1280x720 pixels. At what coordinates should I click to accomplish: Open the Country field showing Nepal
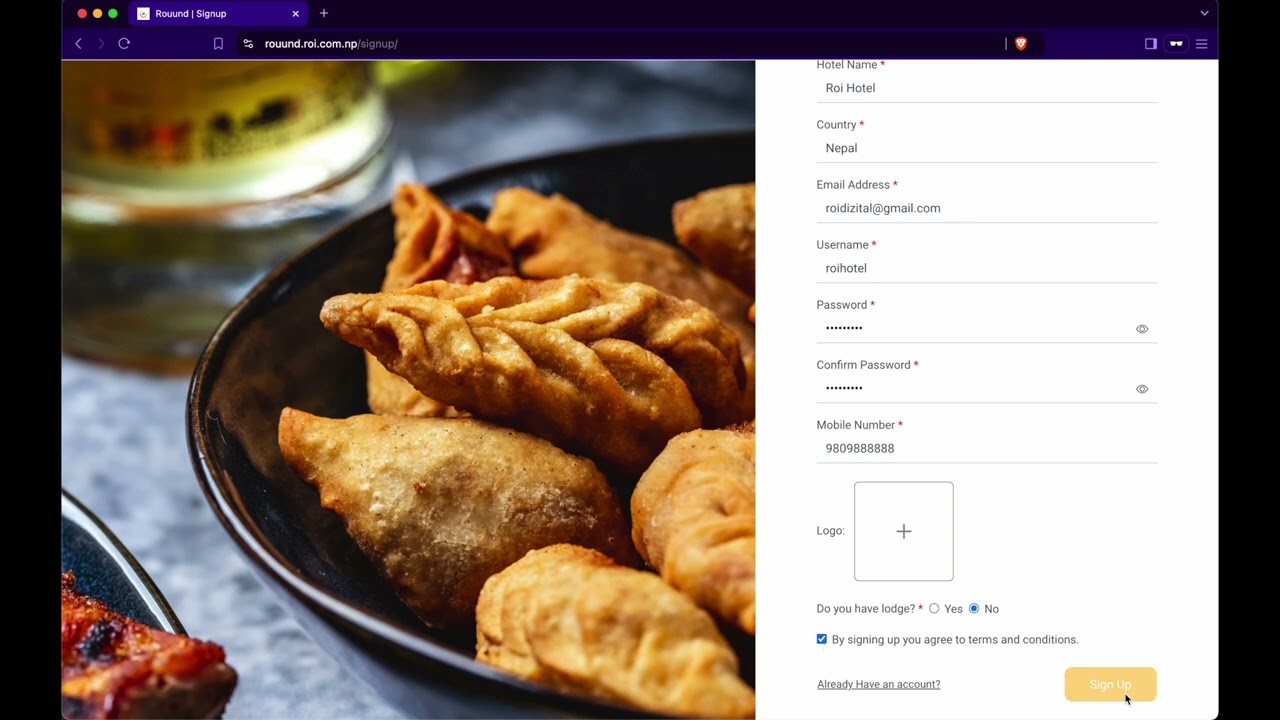coord(986,148)
